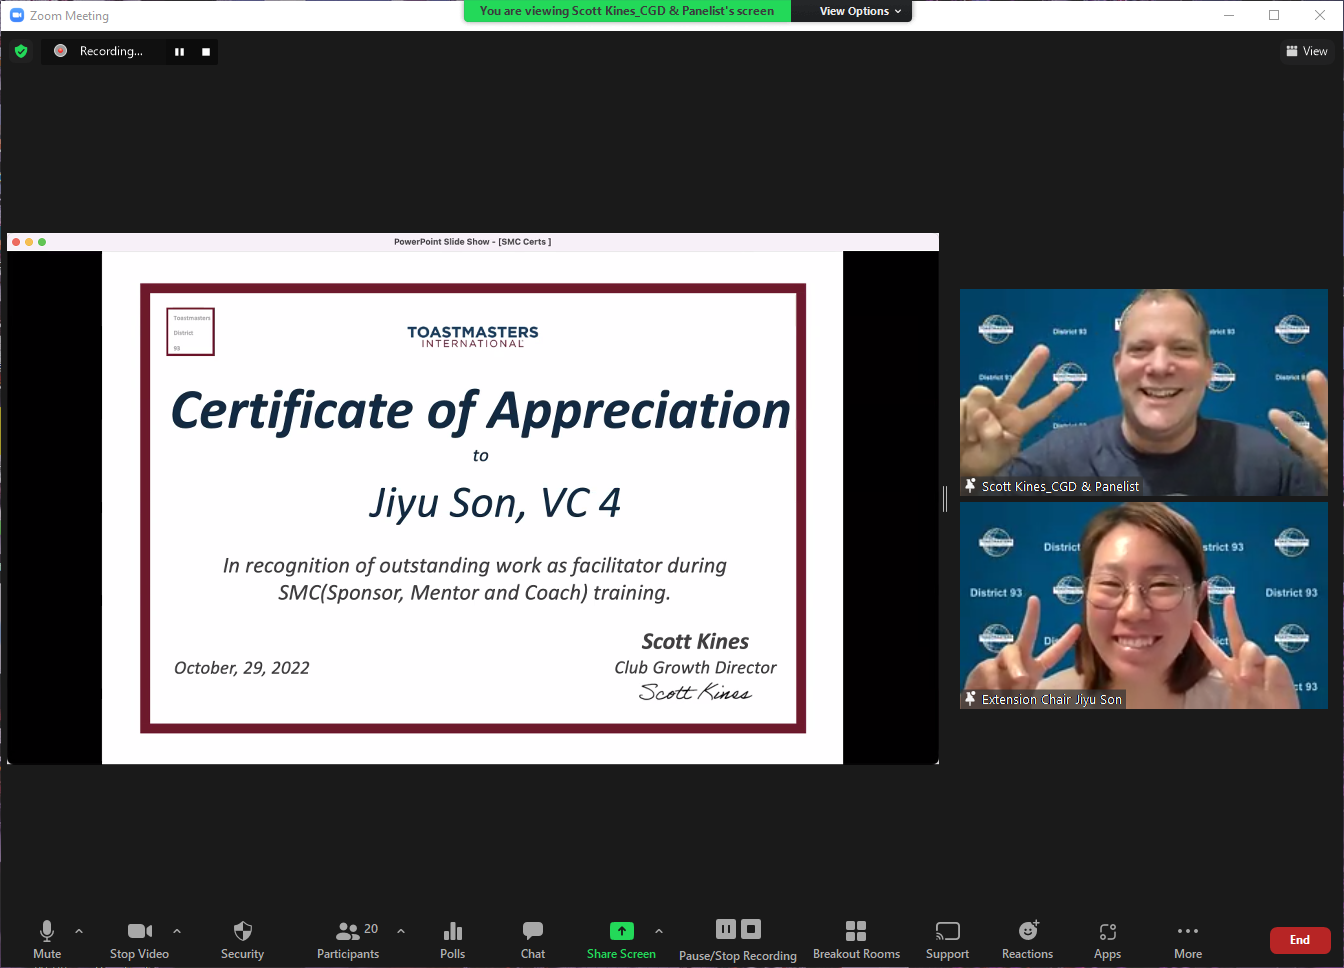
Task: Open audio options arrow next to Mute
Action: [79, 931]
